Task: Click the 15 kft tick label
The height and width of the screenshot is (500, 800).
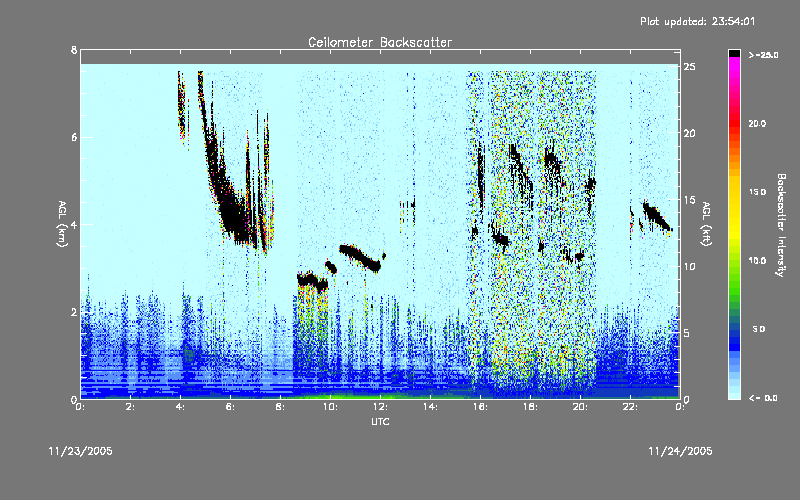Action: [x=689, y=200]
